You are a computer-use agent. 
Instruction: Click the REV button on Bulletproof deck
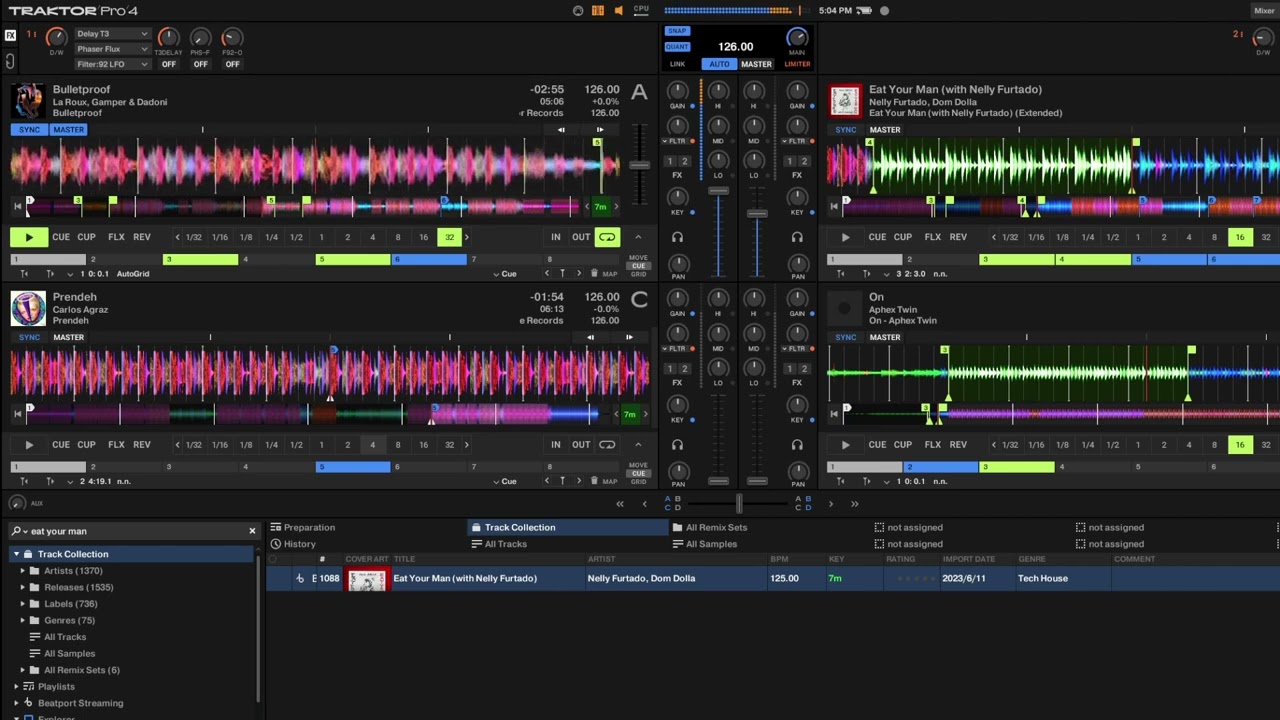[142, 237]
